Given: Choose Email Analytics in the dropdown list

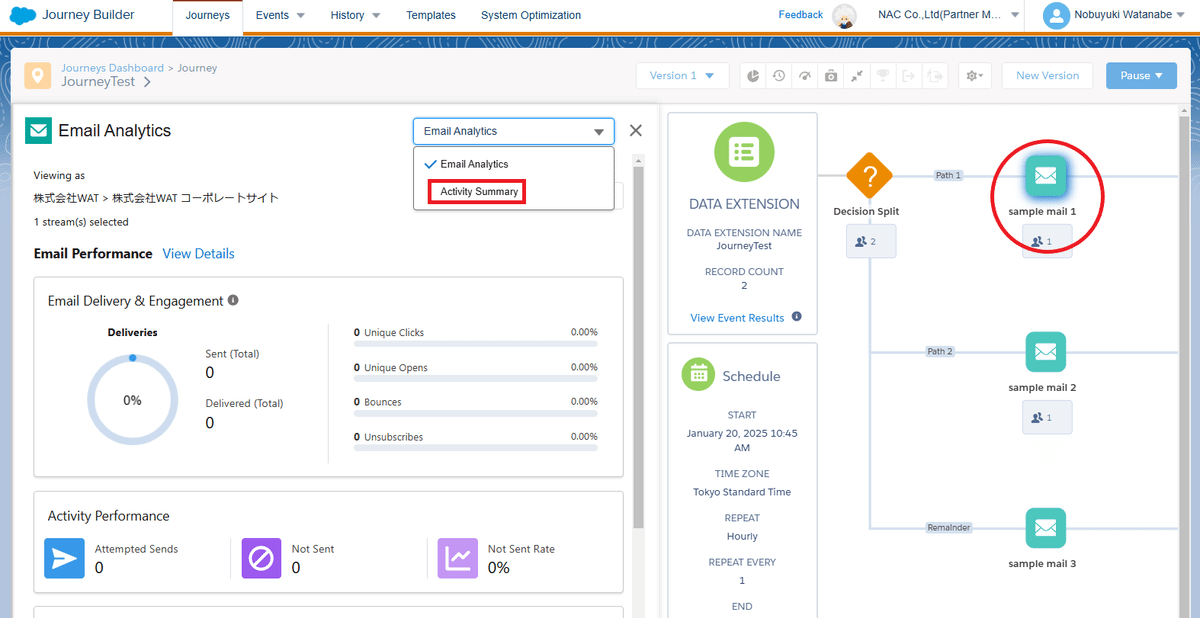Looking at the screenshot, I should tap(513, 164).
